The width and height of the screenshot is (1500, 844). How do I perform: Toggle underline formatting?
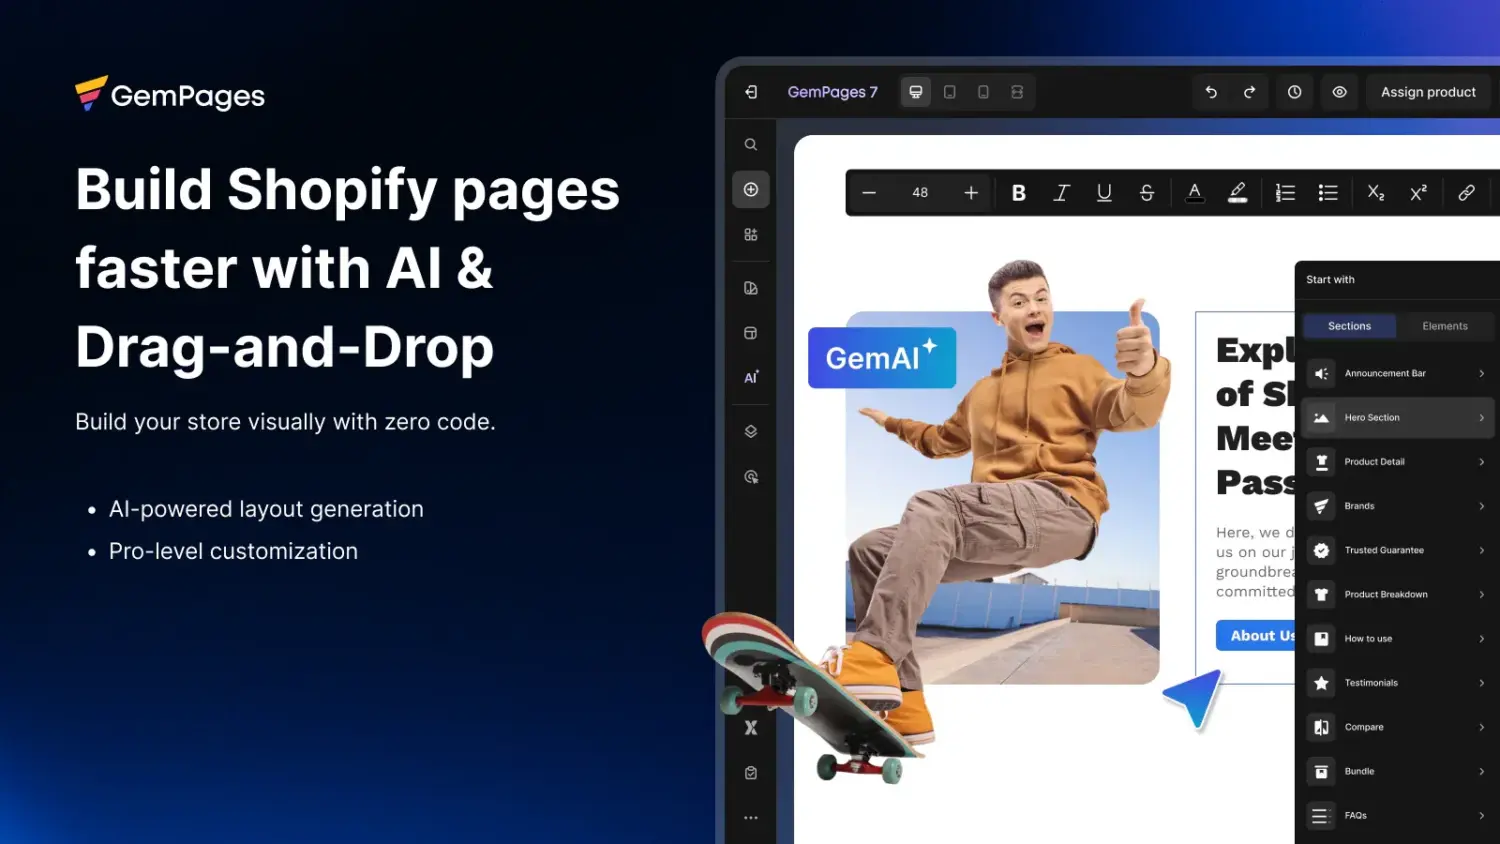click(1104, 193)
